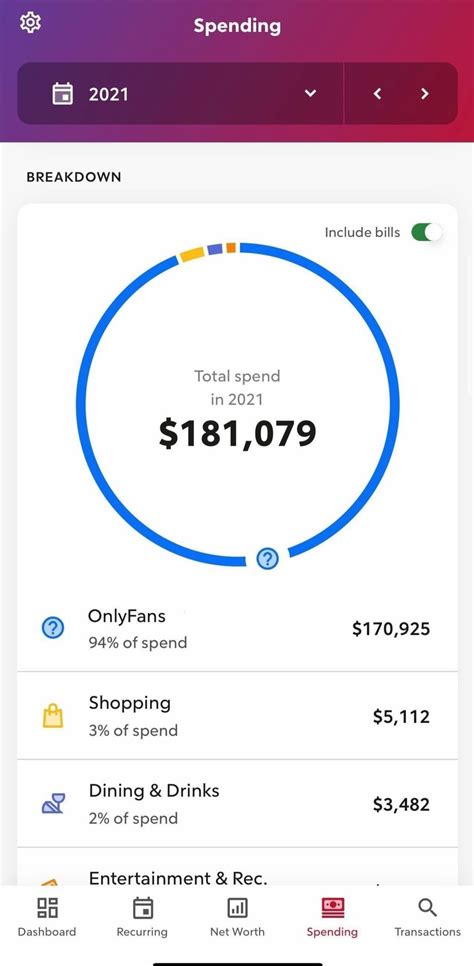This screenshot has height=966, width=474.
Task: Go to the next period arrow
Action: pos(425,94)
